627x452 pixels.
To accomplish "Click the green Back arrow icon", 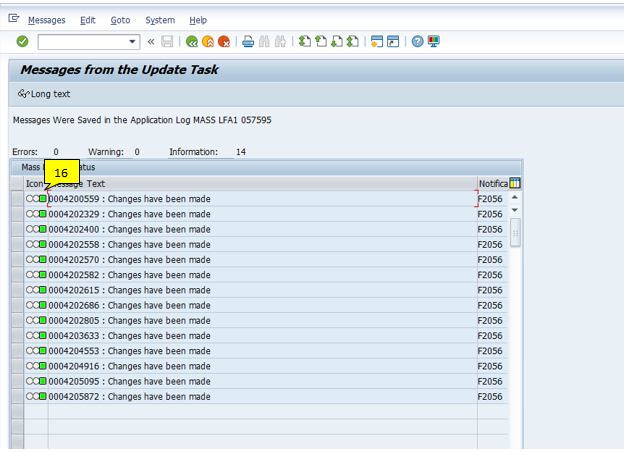I will point(192,42).
